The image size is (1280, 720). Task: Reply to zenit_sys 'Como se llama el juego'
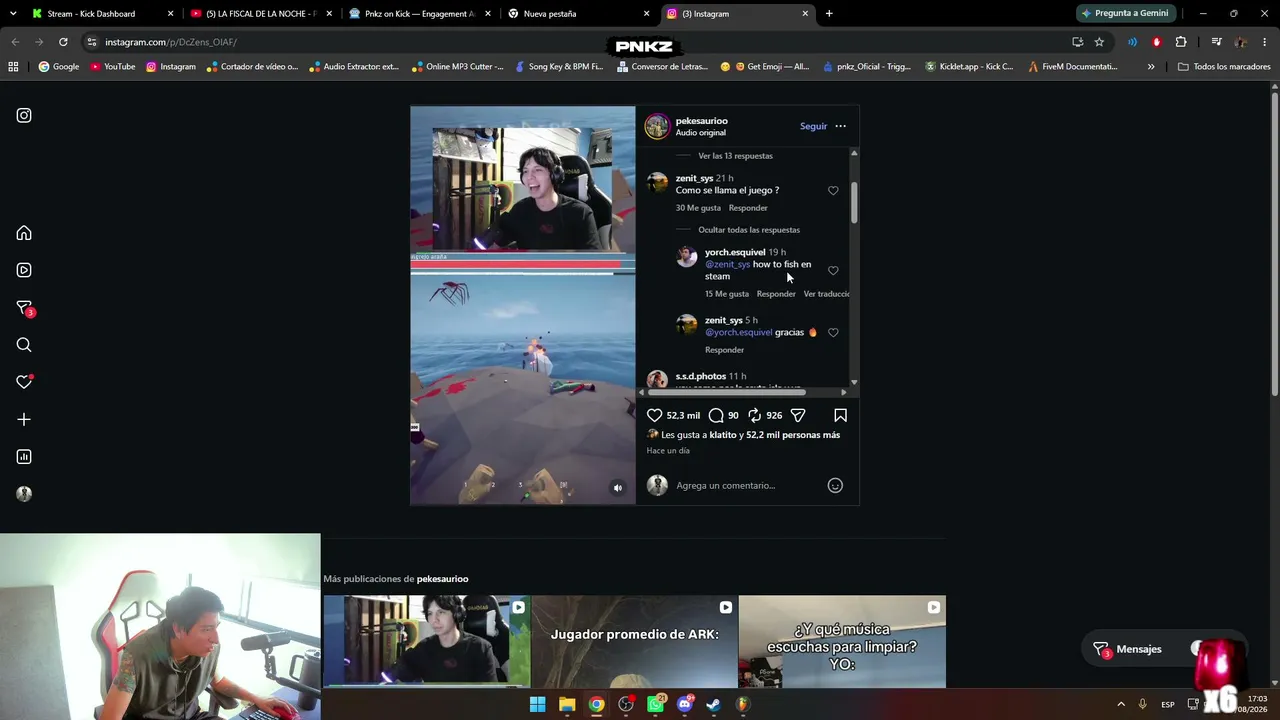748,208
